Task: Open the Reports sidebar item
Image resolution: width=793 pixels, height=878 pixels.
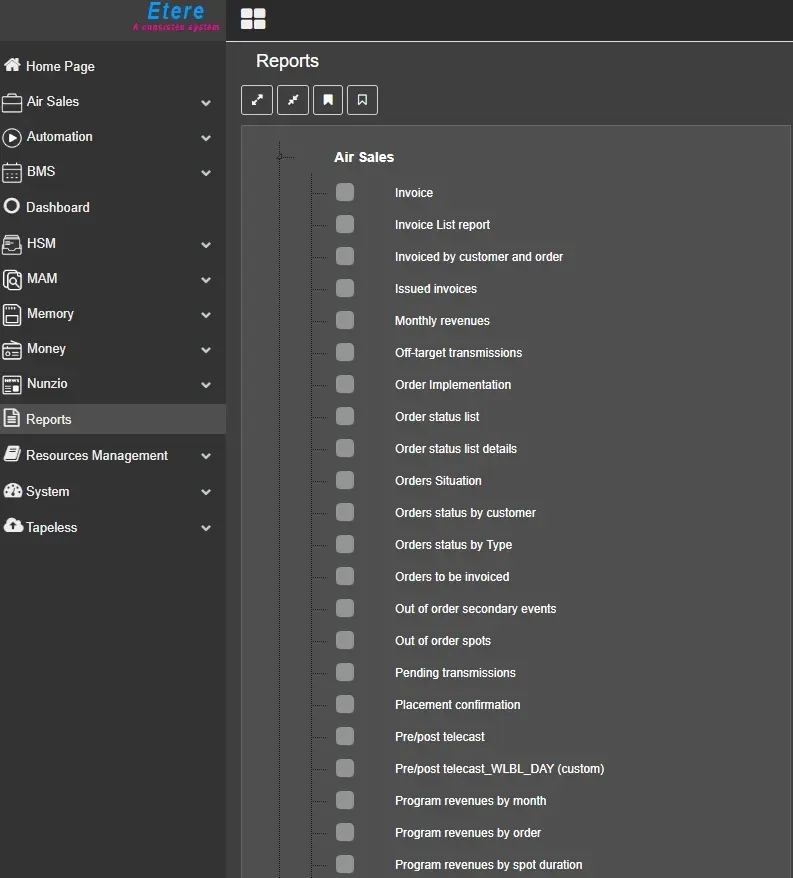Action: (49, 420)
